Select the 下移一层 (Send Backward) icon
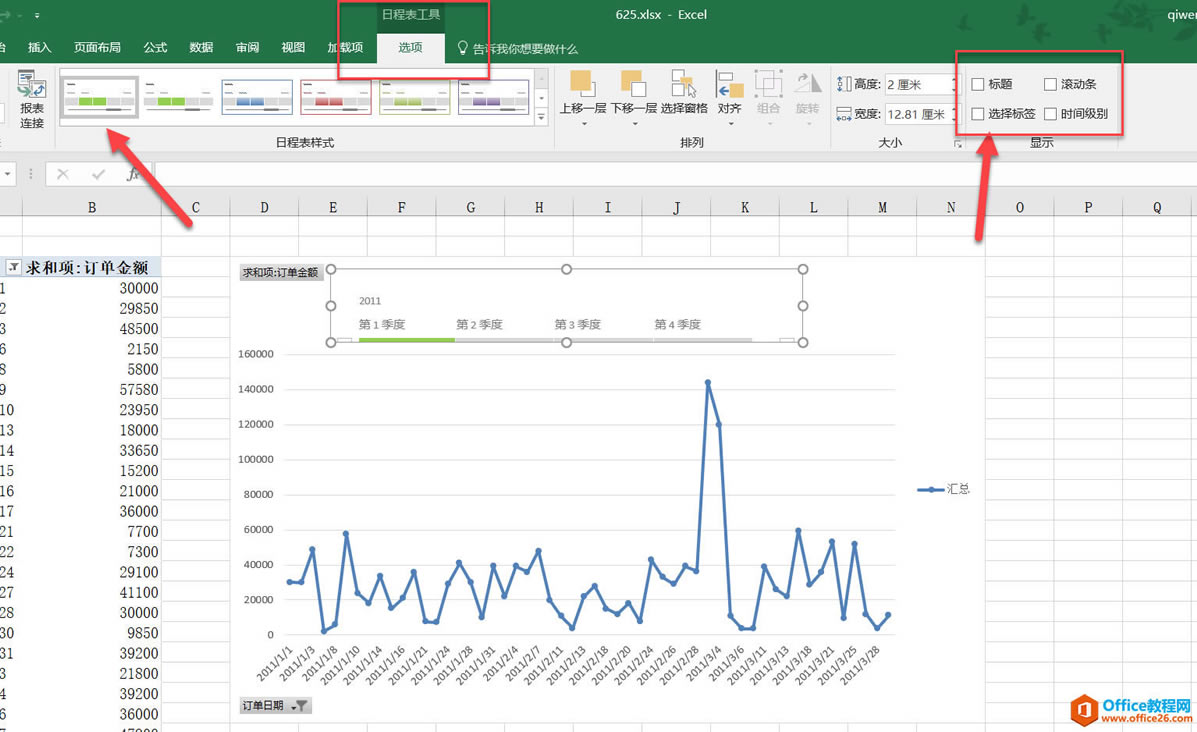Image resolution: width=1197 pixels, height=732 pixels. (631, 85)
